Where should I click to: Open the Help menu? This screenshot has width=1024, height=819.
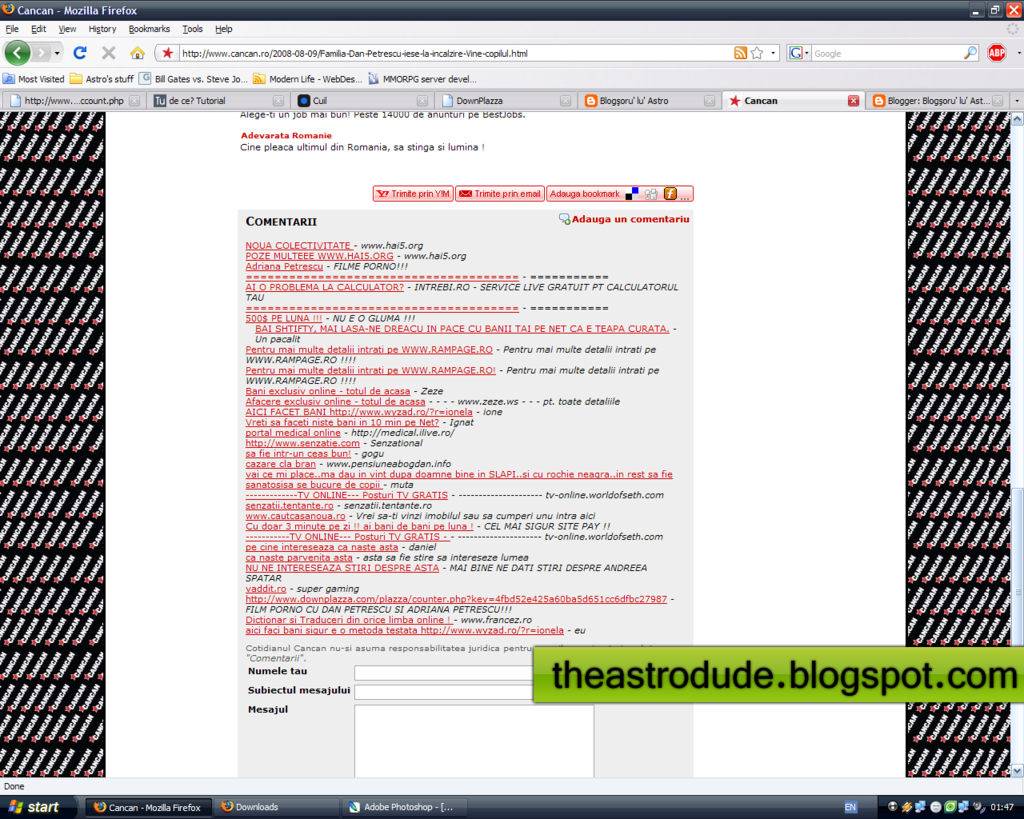coord(223,29)
